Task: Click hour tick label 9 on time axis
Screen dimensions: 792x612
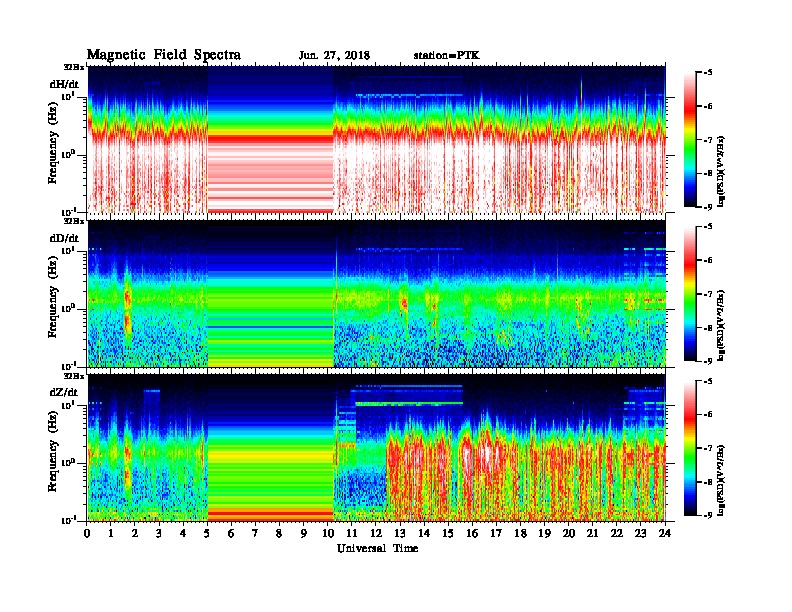Action: [304, 533]
